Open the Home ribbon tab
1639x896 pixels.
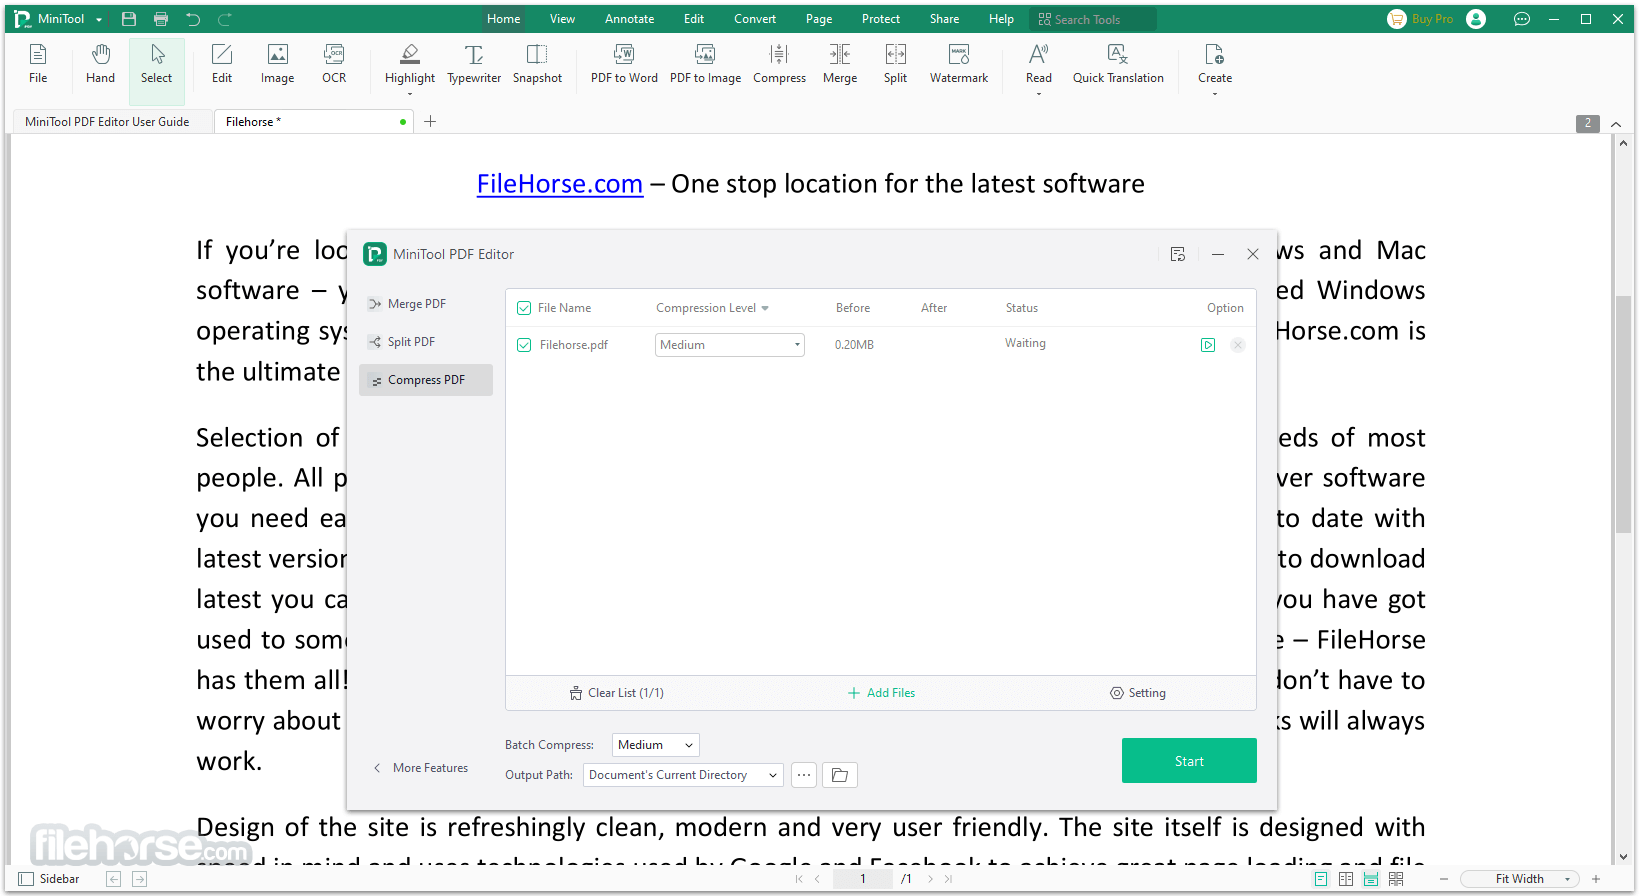(504, 19)
